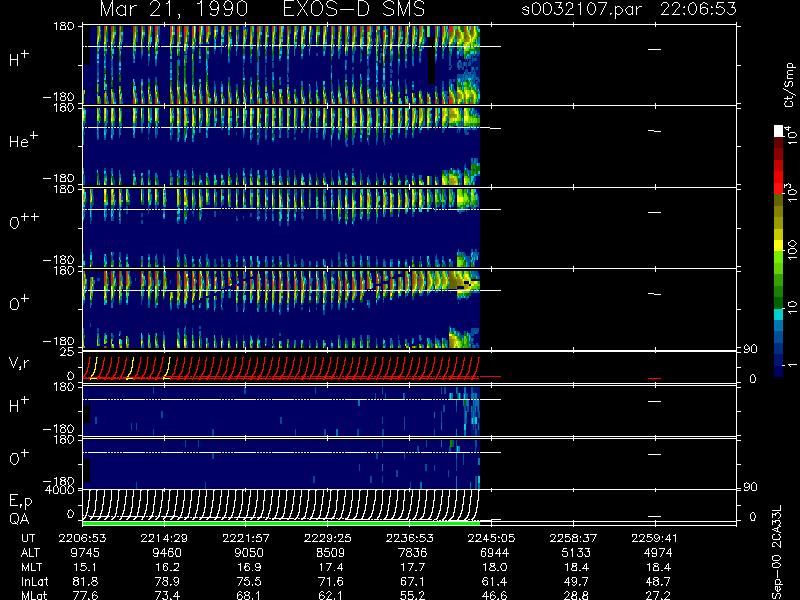800x600 pixels.
Task: Click the MLat value '77.6'
Action: [85, 595]
